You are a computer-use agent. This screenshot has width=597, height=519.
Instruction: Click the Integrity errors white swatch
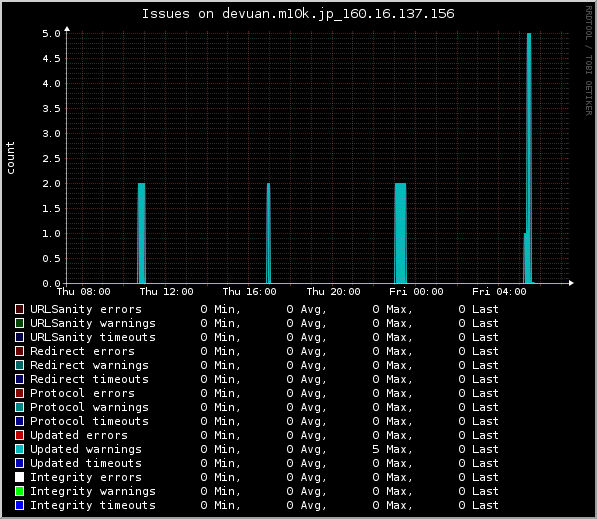point(19,477)
